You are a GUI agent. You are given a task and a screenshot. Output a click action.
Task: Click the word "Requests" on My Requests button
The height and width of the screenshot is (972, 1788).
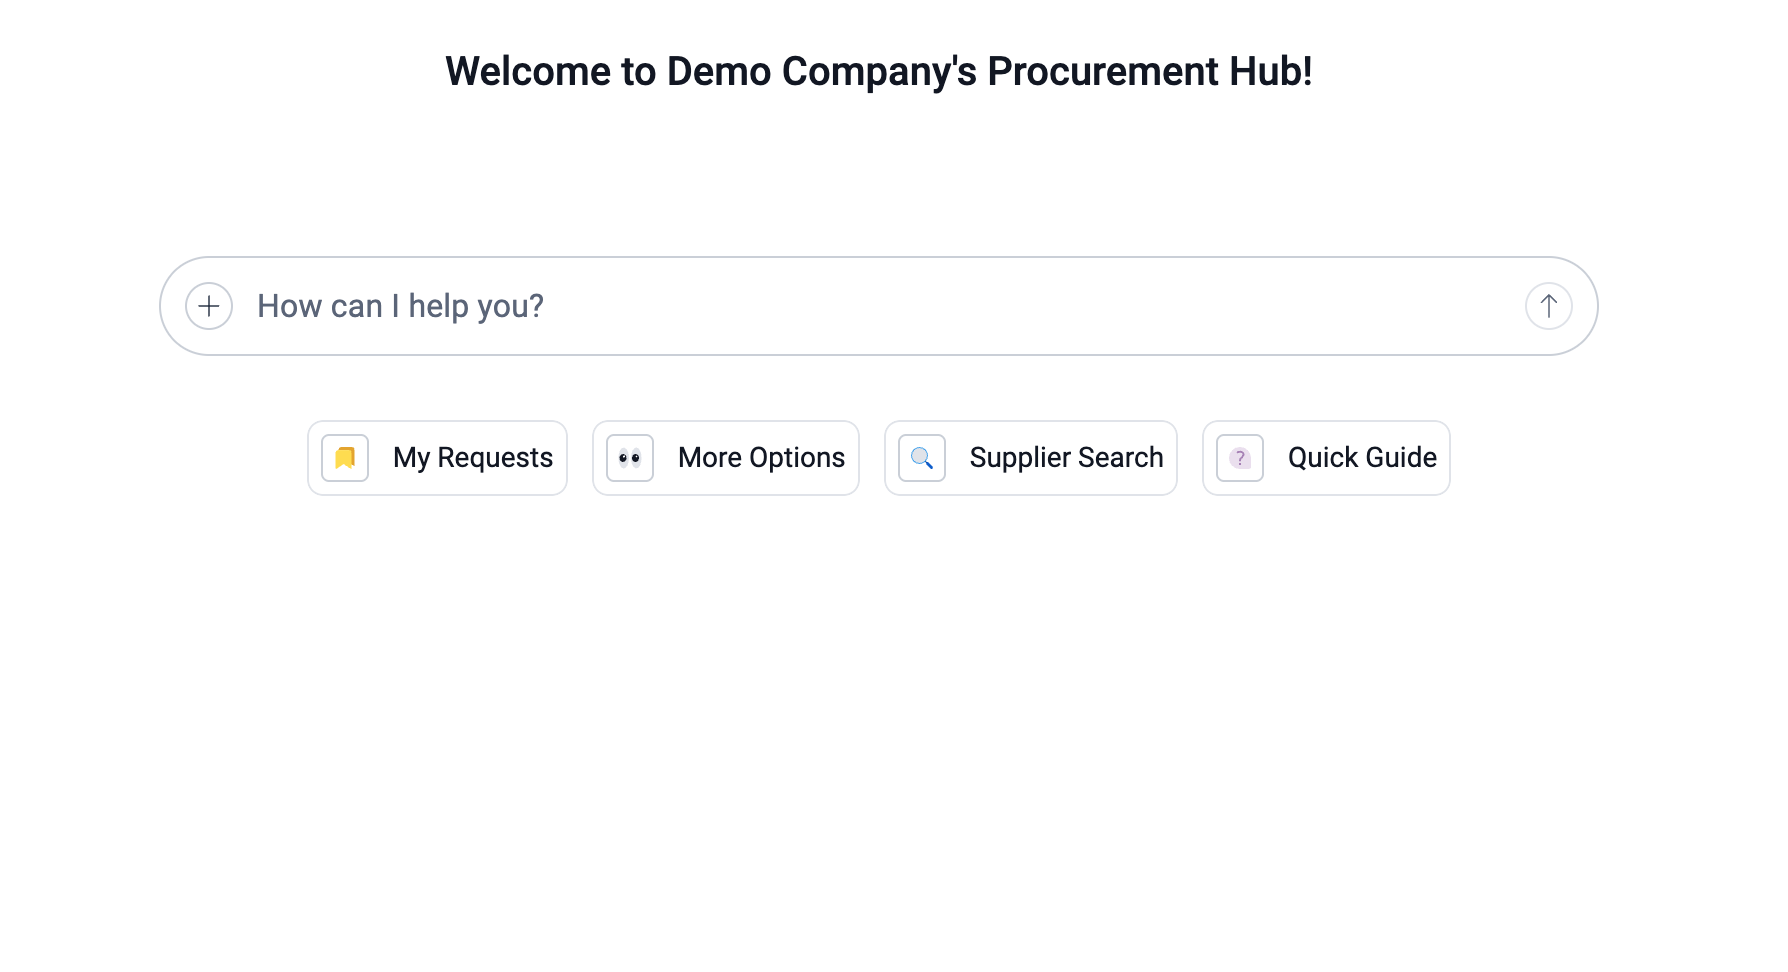(495, 458)
